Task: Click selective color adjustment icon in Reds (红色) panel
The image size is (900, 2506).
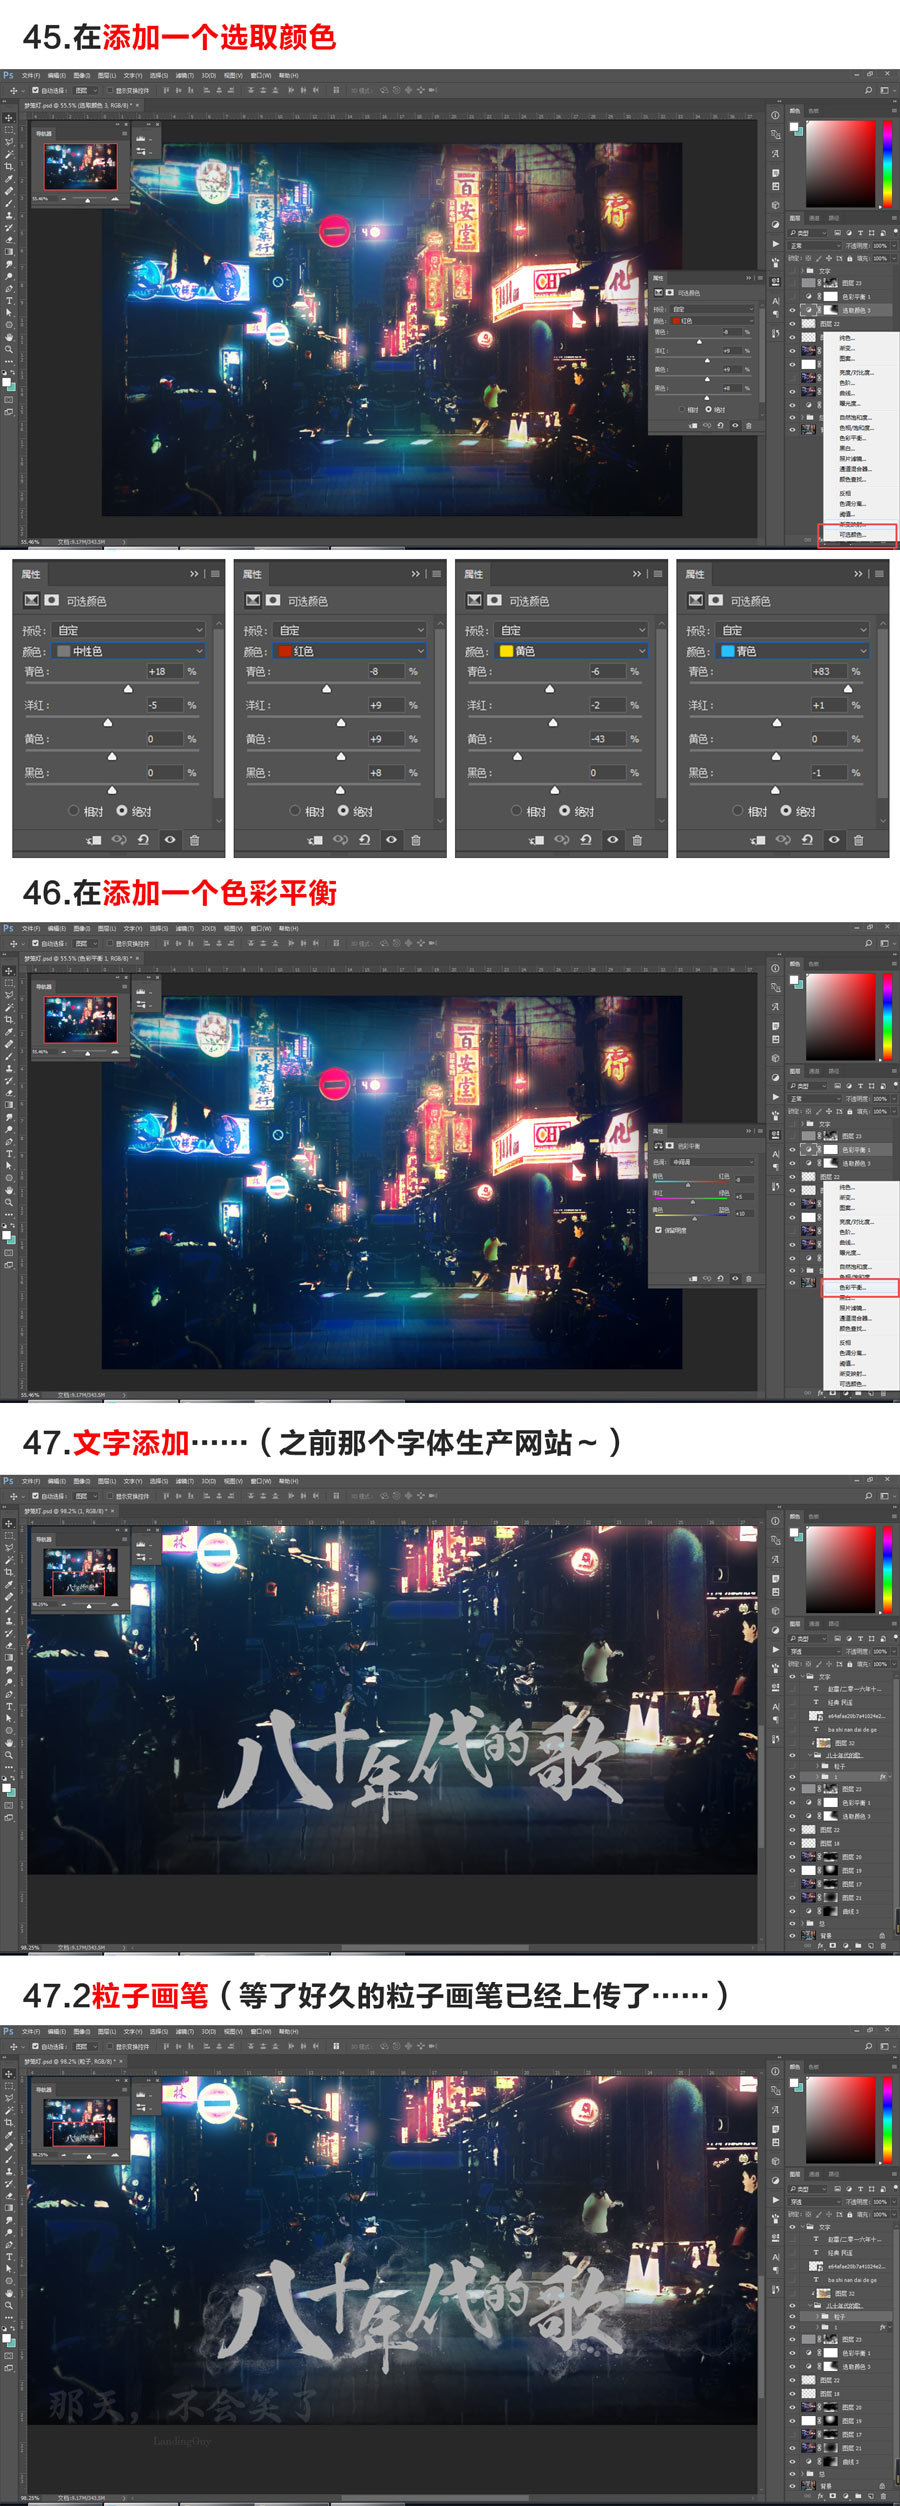Action: click(253, 600)
